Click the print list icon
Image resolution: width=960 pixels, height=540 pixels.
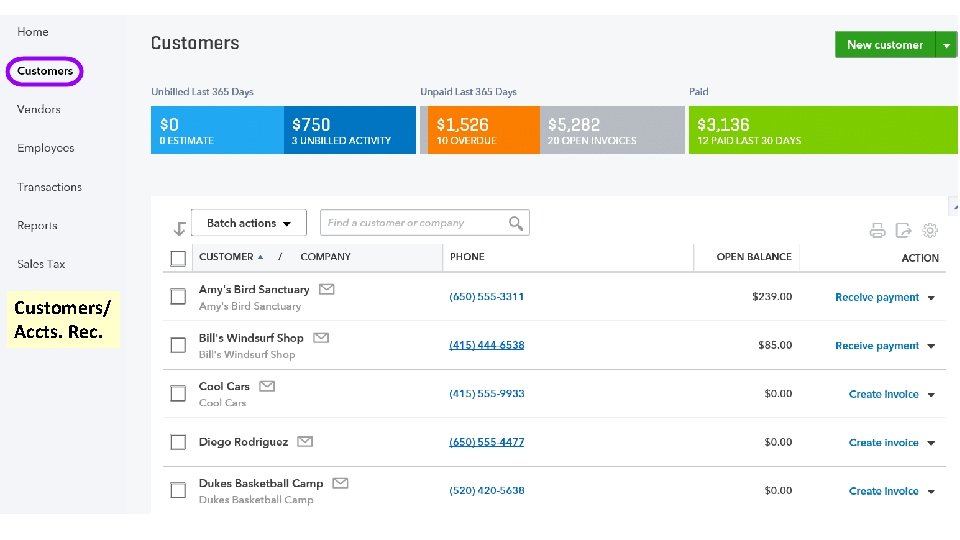click(x=877, y=230)
